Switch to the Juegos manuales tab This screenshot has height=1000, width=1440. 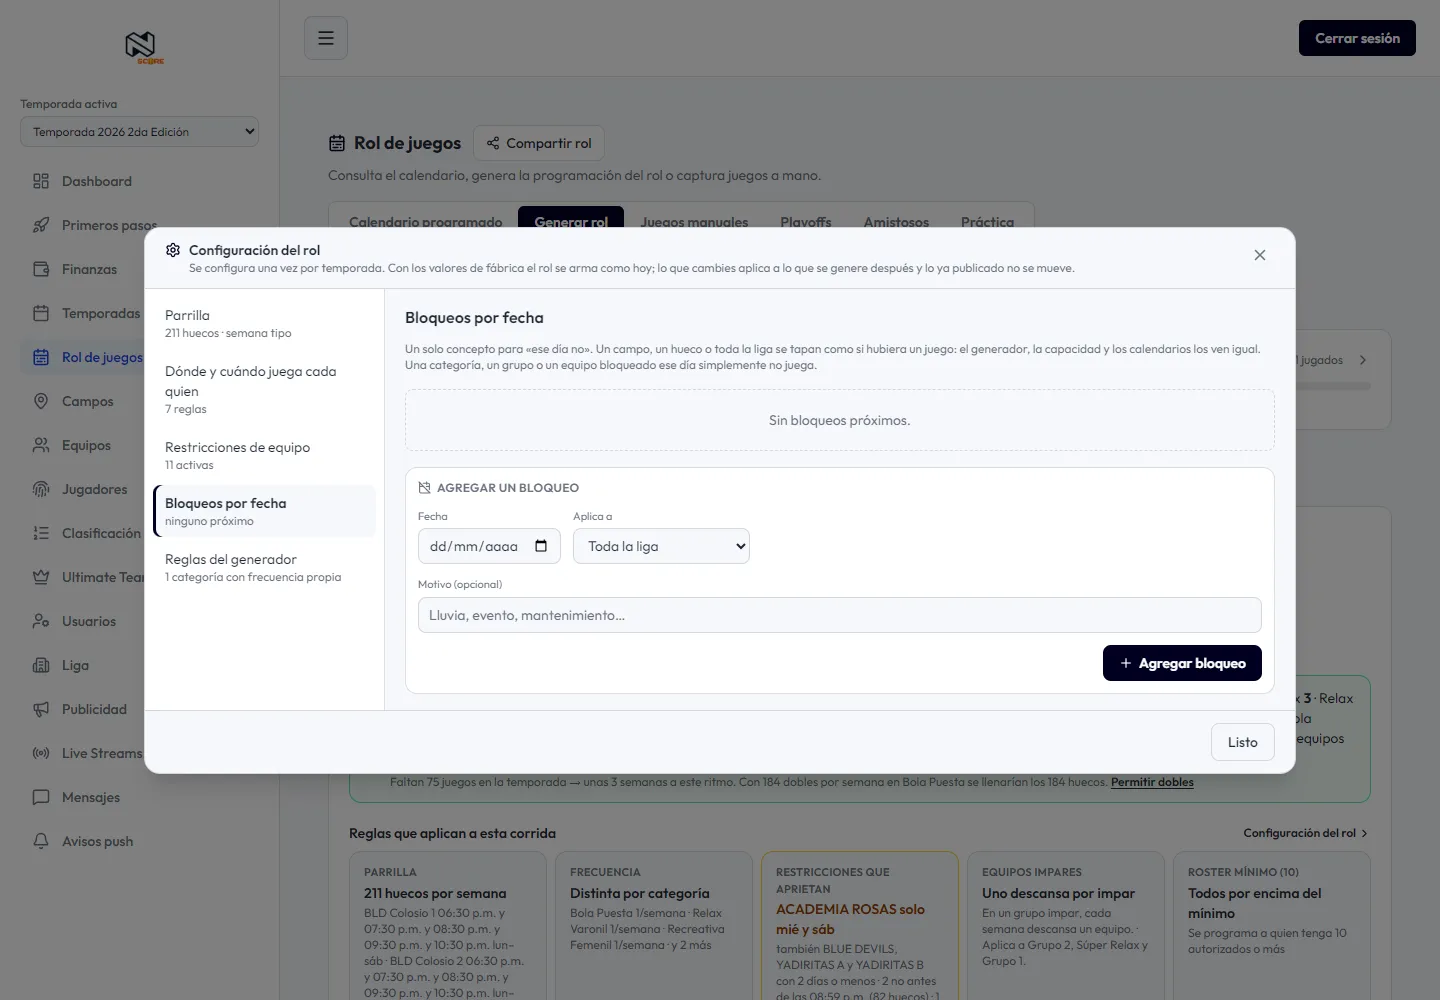coord(694,221)
